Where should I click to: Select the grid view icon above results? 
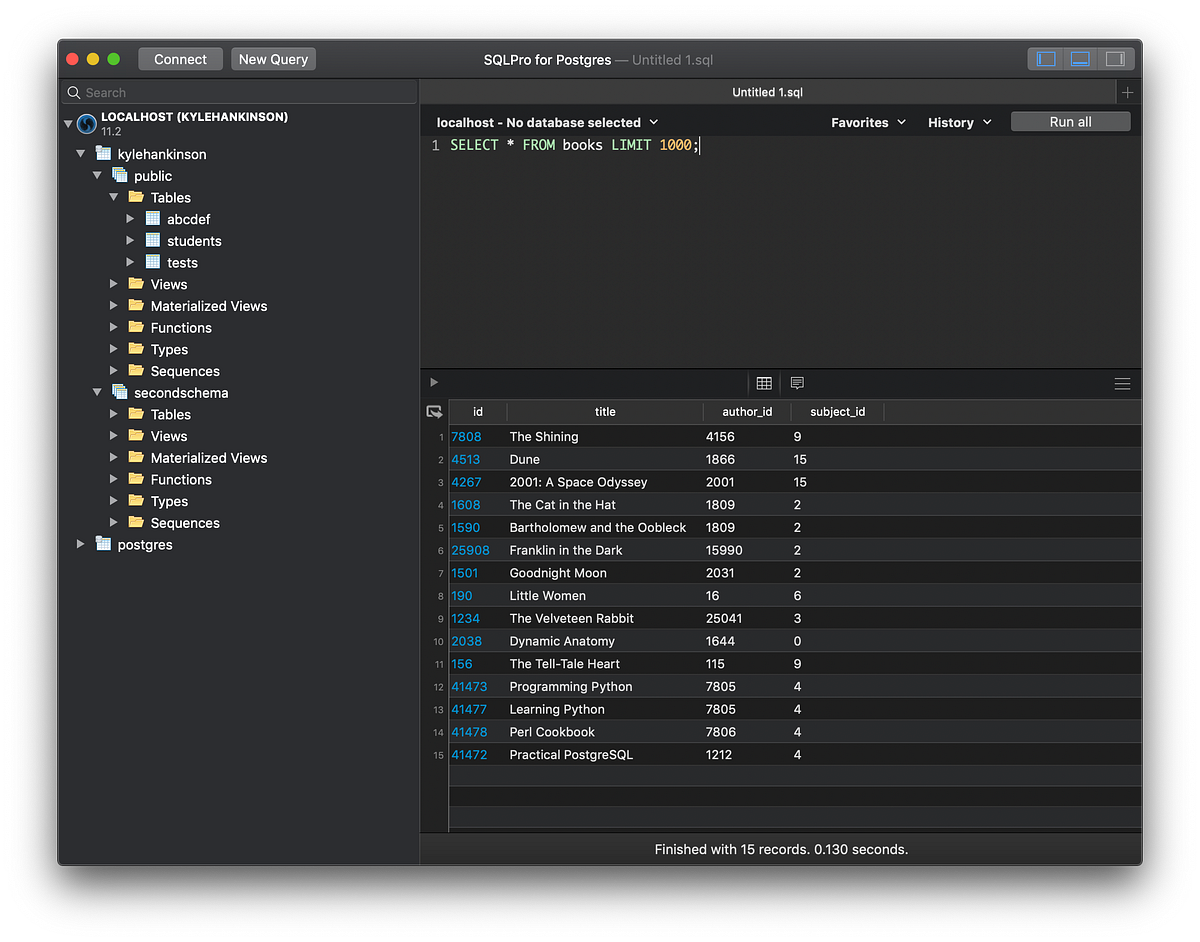click(x=764, y=383)
